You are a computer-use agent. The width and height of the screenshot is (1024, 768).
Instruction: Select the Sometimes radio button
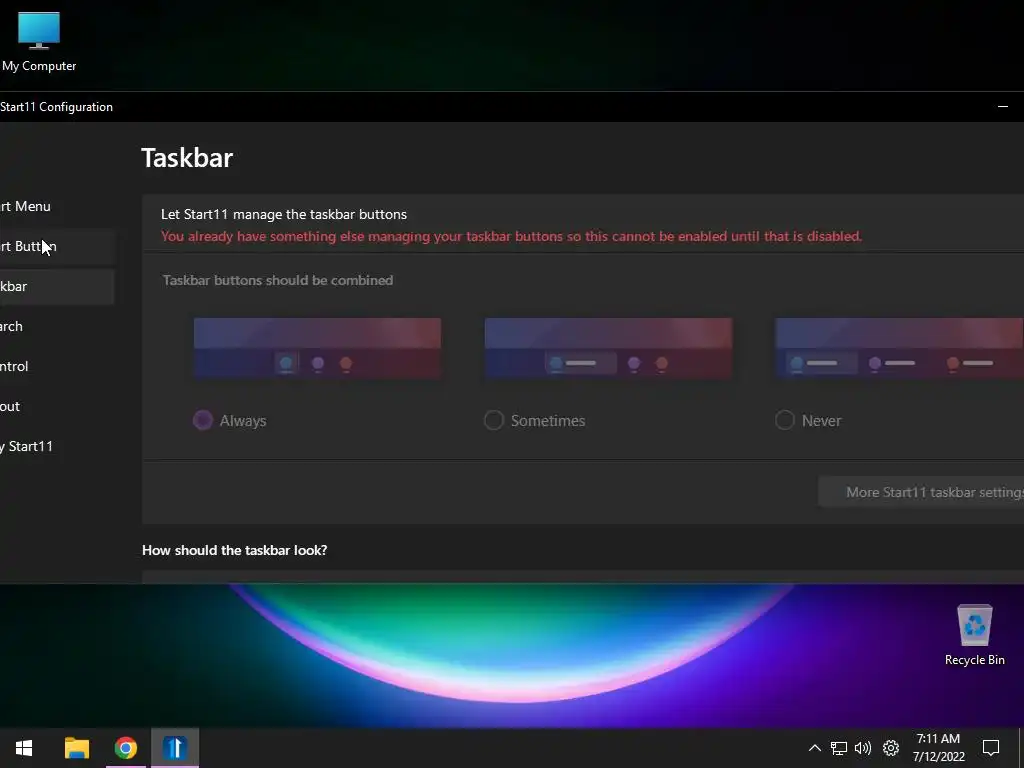(494, 420)
